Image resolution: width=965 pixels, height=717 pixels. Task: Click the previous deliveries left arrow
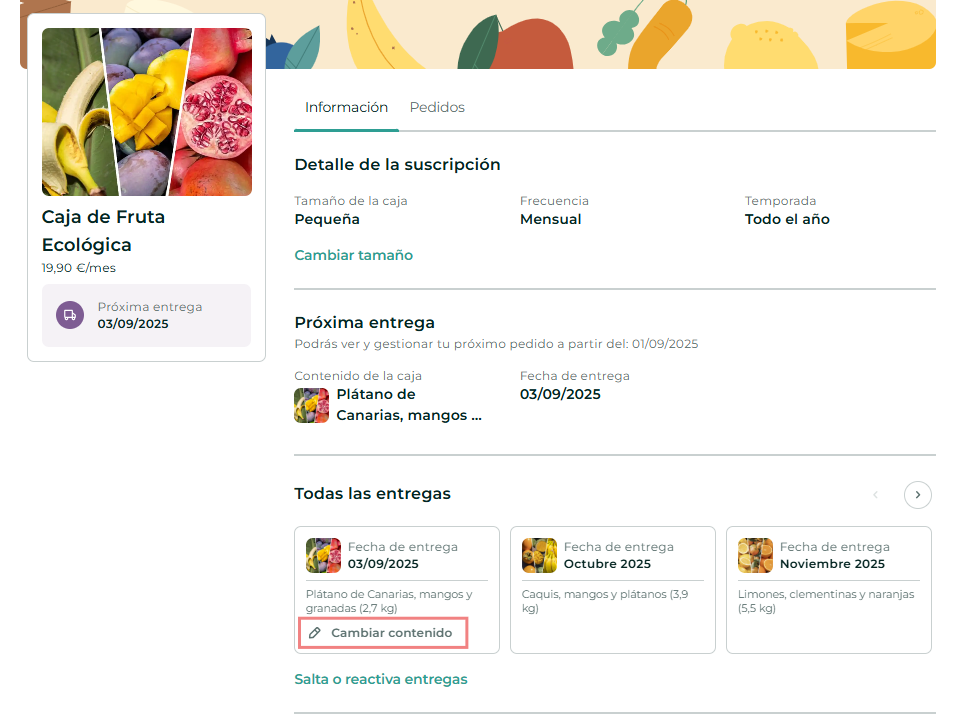pos(875,495)
